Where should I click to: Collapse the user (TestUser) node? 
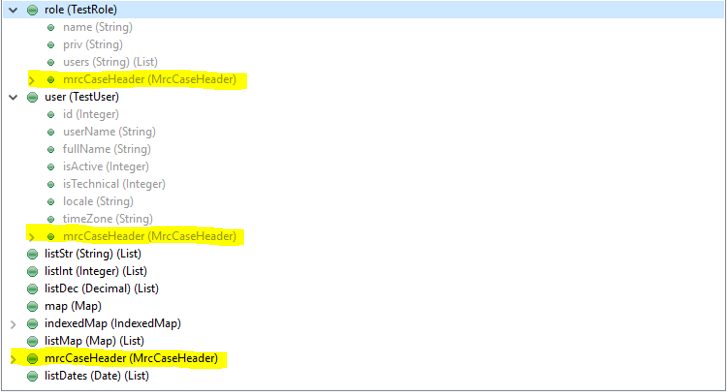[13, 97]
